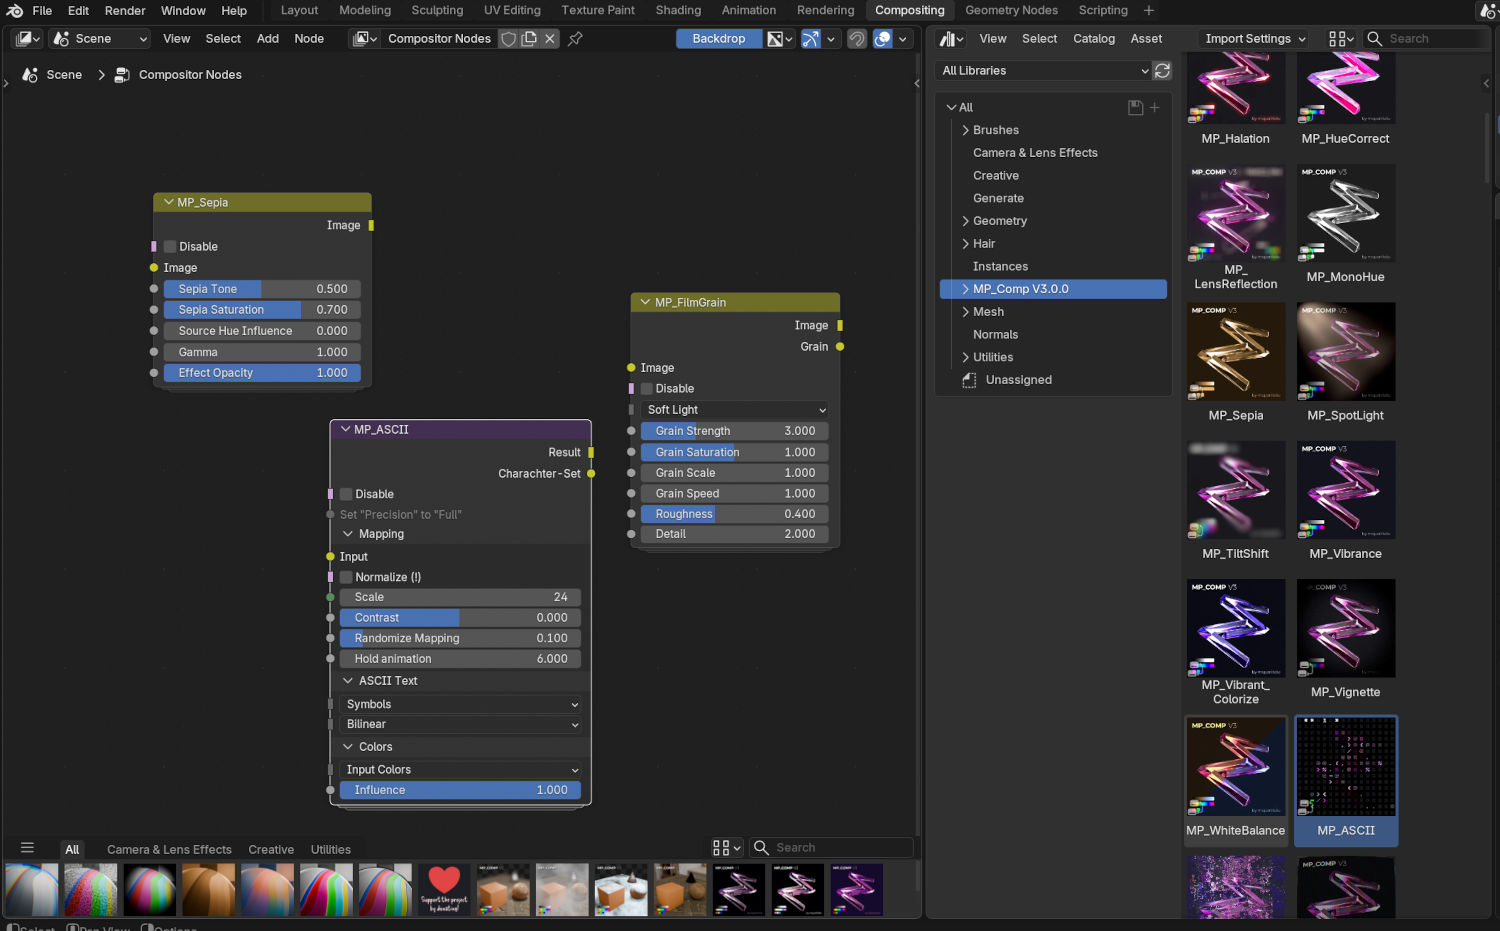Toggle Normalize on the MP_ASCII node
The width and height of the screenshot is (1500, 931).
click(345, 577)
